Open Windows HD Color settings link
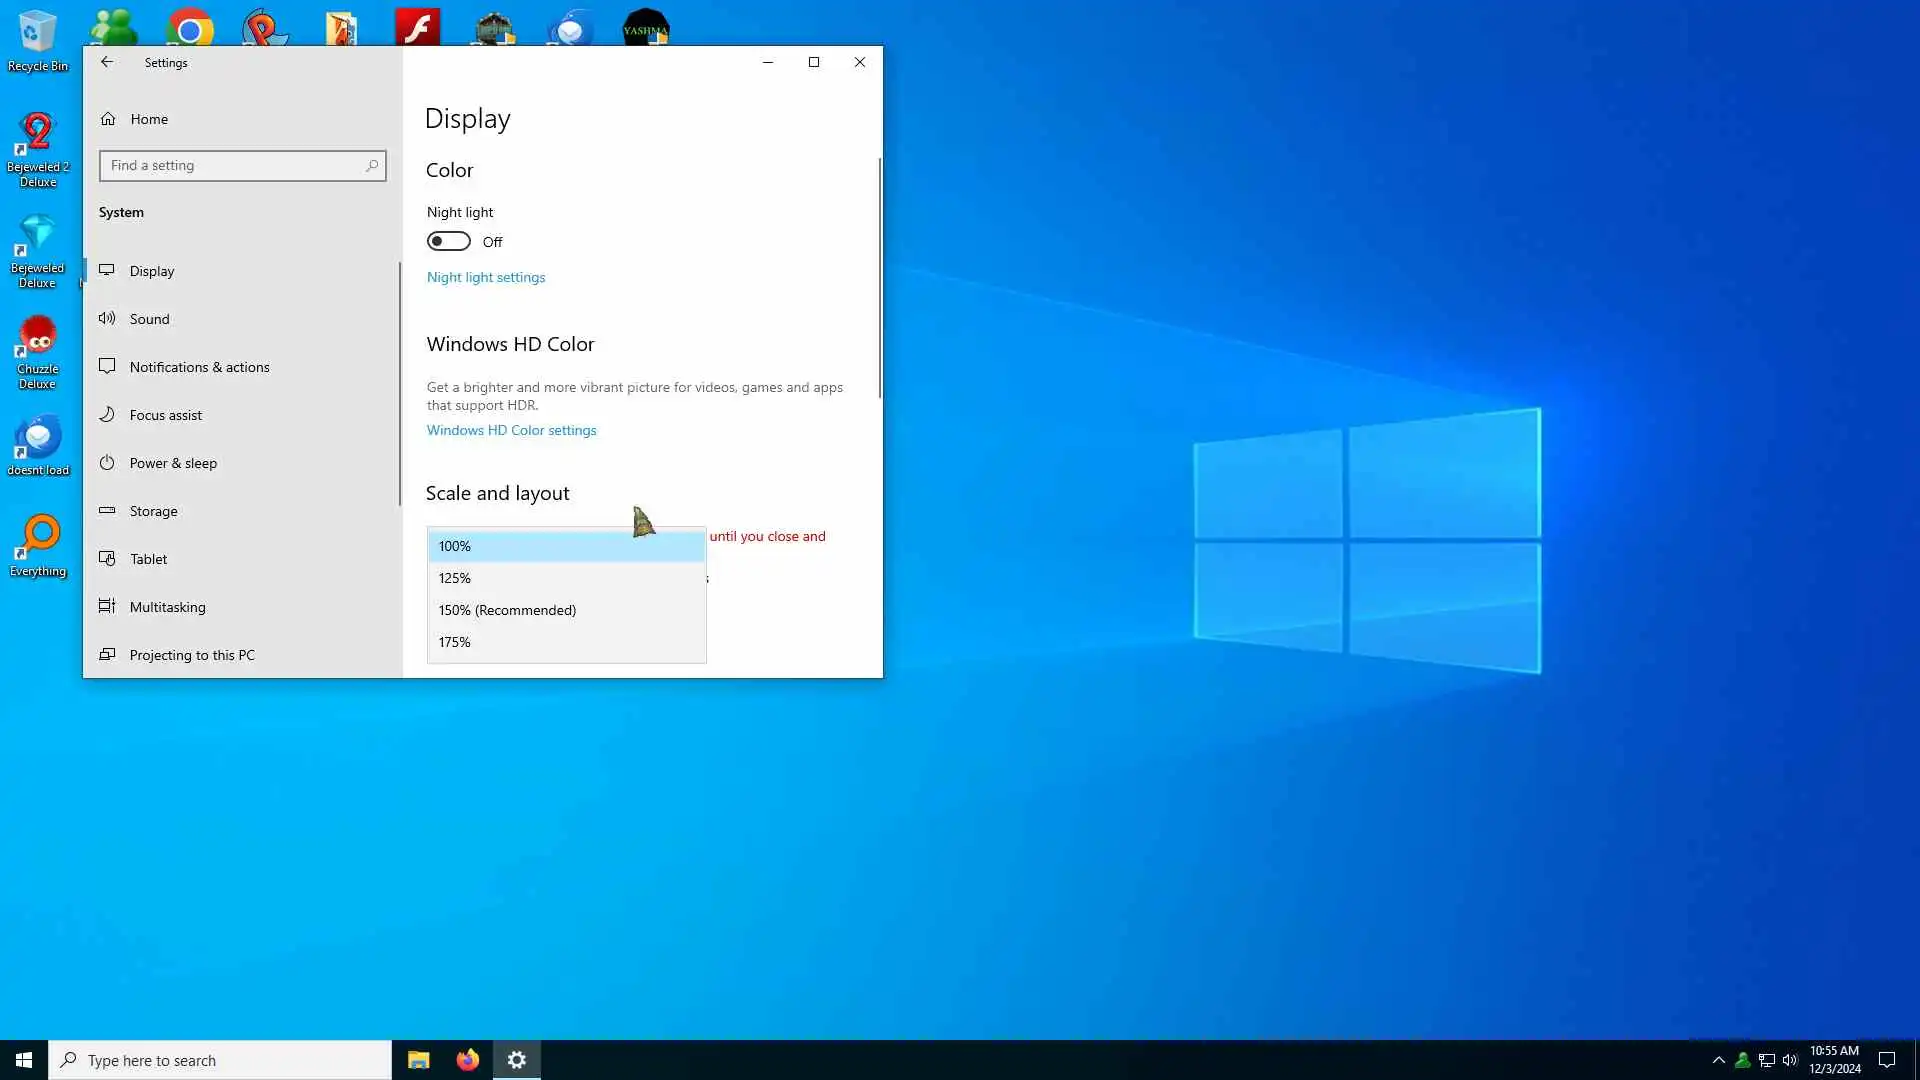 [511, 430]
